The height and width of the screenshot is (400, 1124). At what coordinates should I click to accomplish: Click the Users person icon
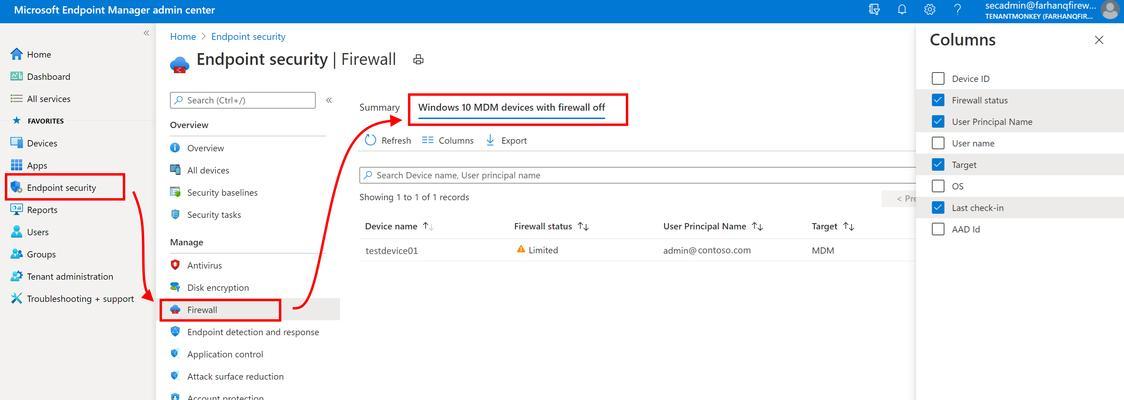[16, 232]
